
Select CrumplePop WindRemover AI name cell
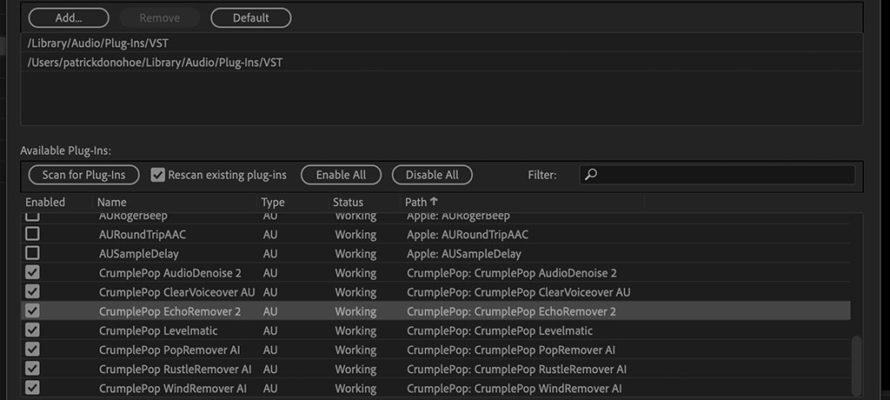(173, 389)
